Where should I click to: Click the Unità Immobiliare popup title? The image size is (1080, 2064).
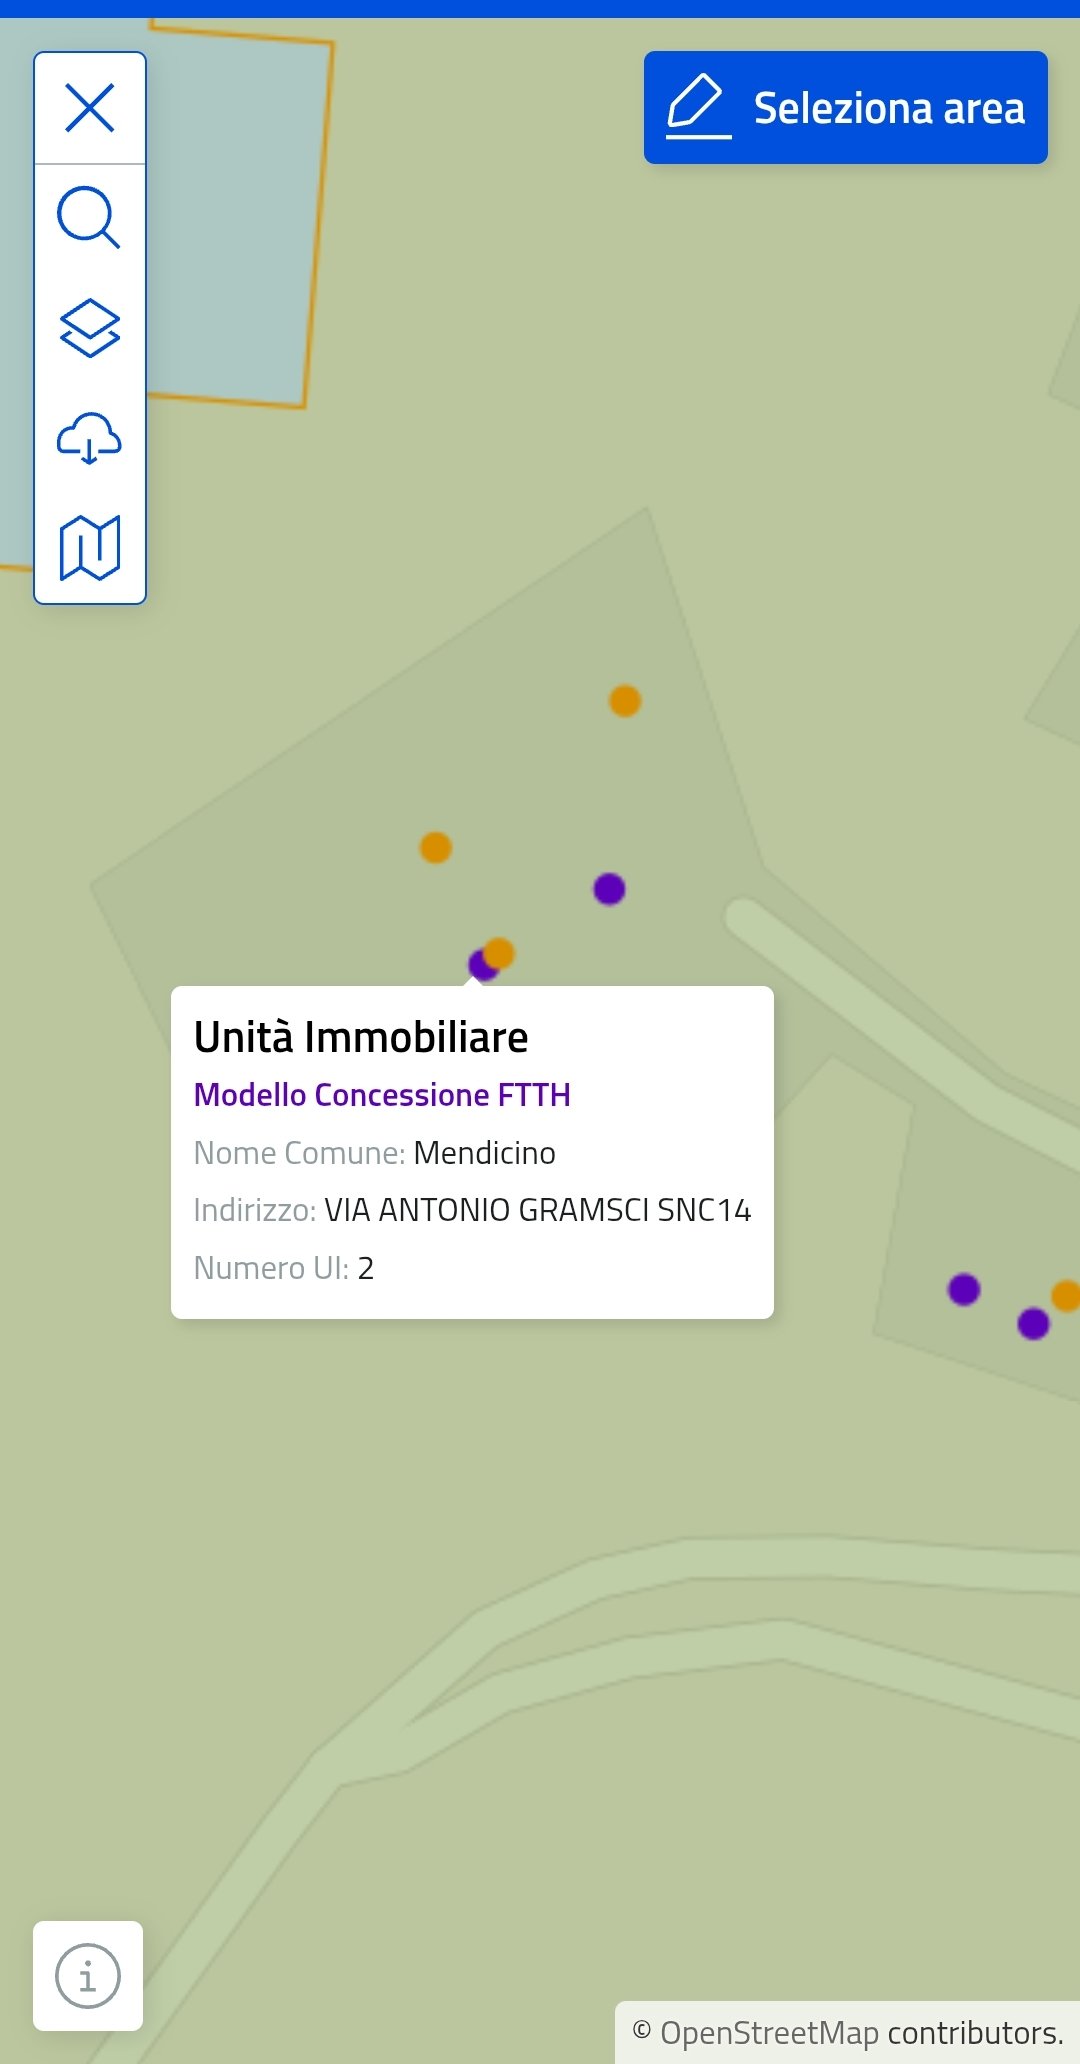(x=361, y=1038)
